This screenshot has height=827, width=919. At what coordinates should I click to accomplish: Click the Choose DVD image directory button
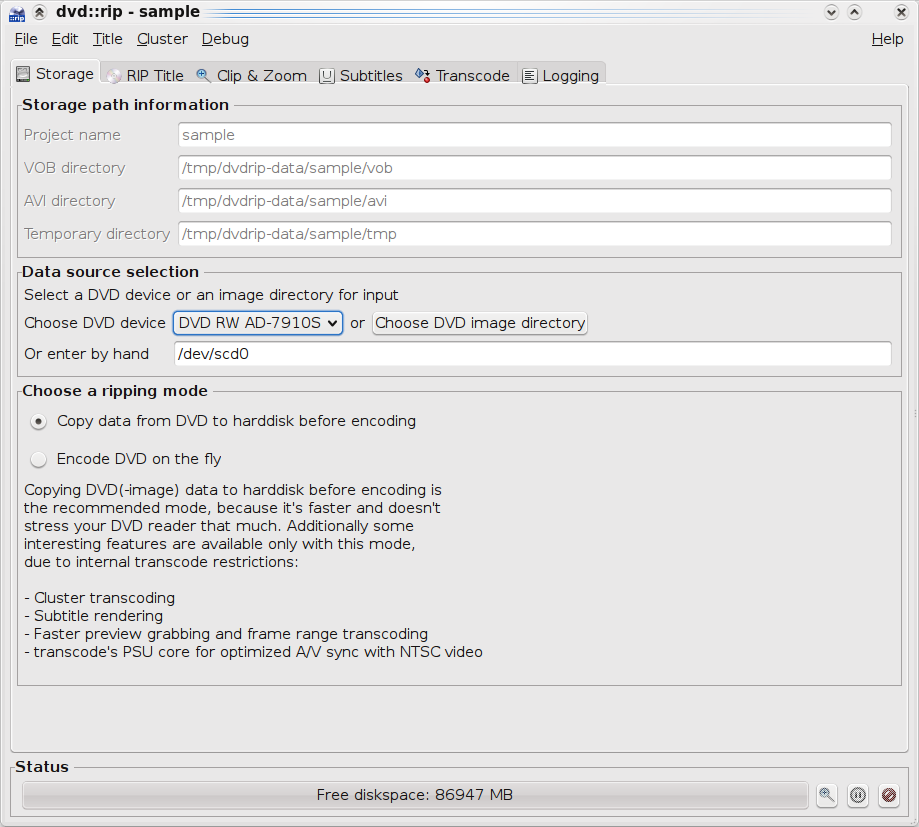click(480, 323)
